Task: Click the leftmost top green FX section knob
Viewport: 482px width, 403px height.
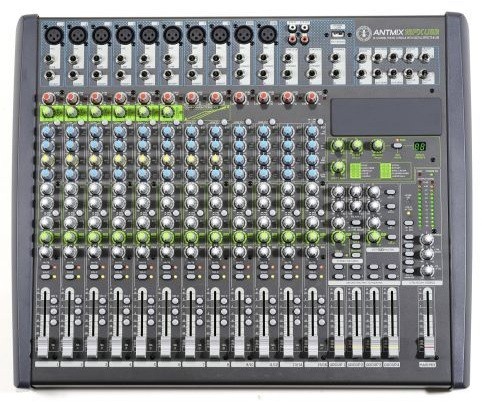Action: (x=337, y=145)
